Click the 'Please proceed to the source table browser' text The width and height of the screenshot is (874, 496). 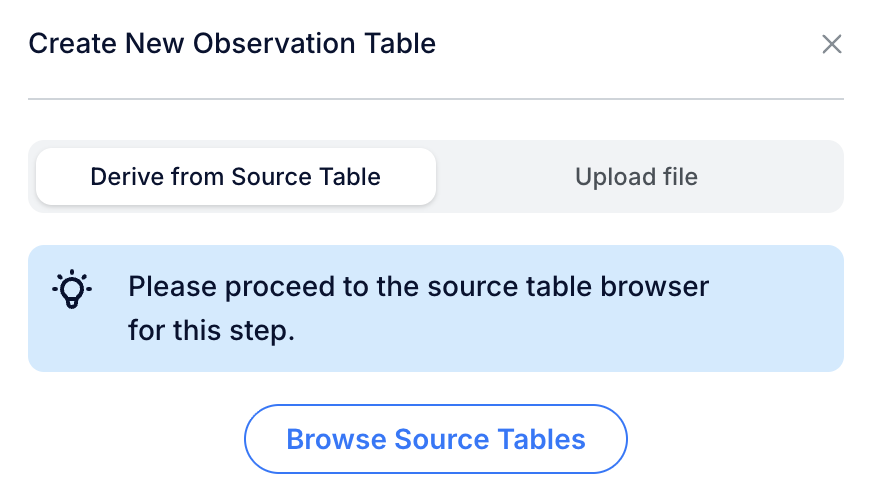[x=418, y=287]
